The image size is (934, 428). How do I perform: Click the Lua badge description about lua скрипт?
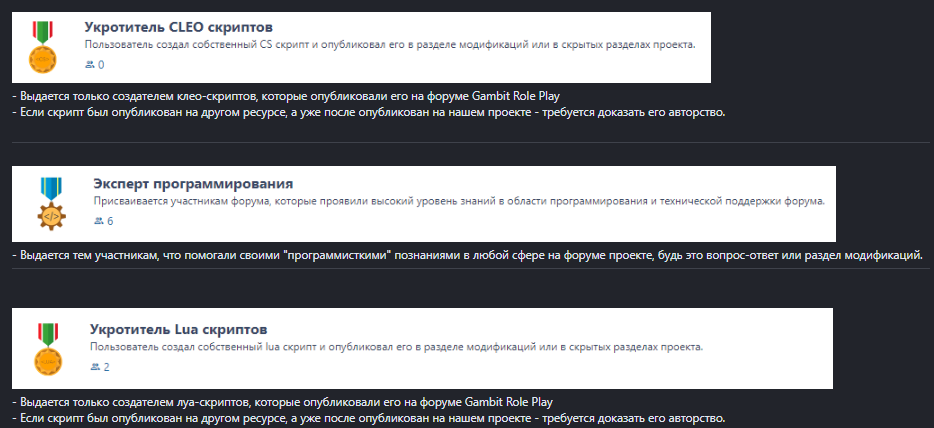coord(397,347)
